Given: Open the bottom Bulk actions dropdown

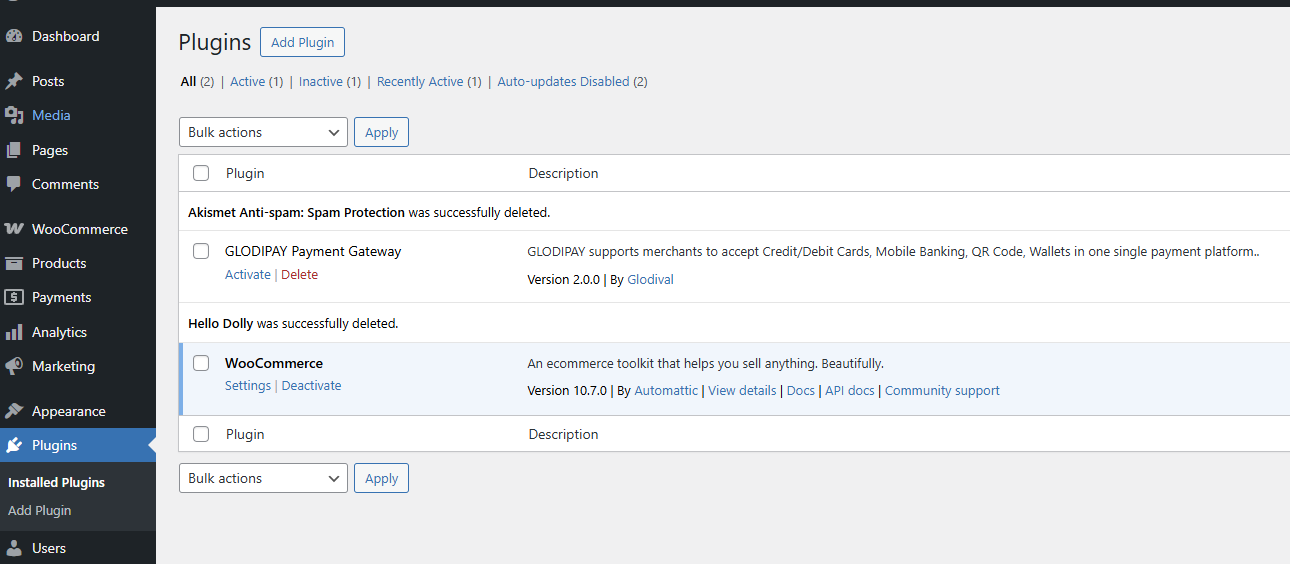Looking at the screenshot, I should click(263, 478).
